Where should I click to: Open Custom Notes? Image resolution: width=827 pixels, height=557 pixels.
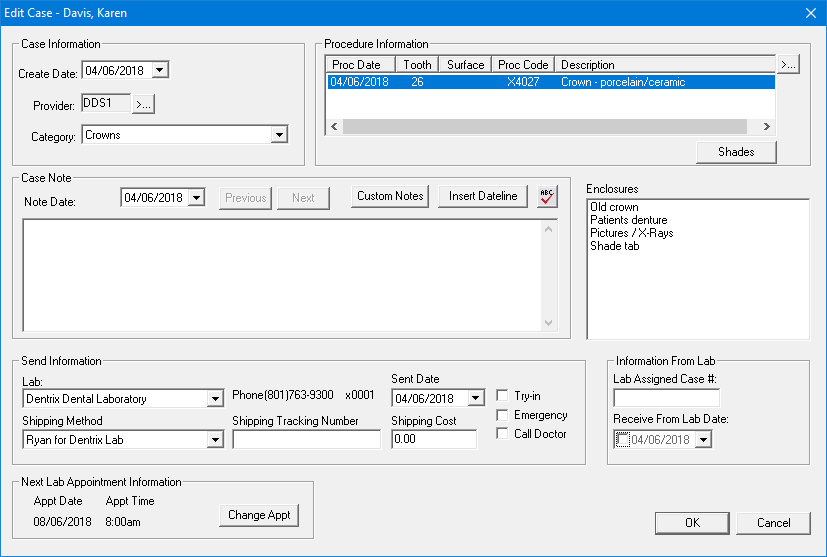(391, 196)
